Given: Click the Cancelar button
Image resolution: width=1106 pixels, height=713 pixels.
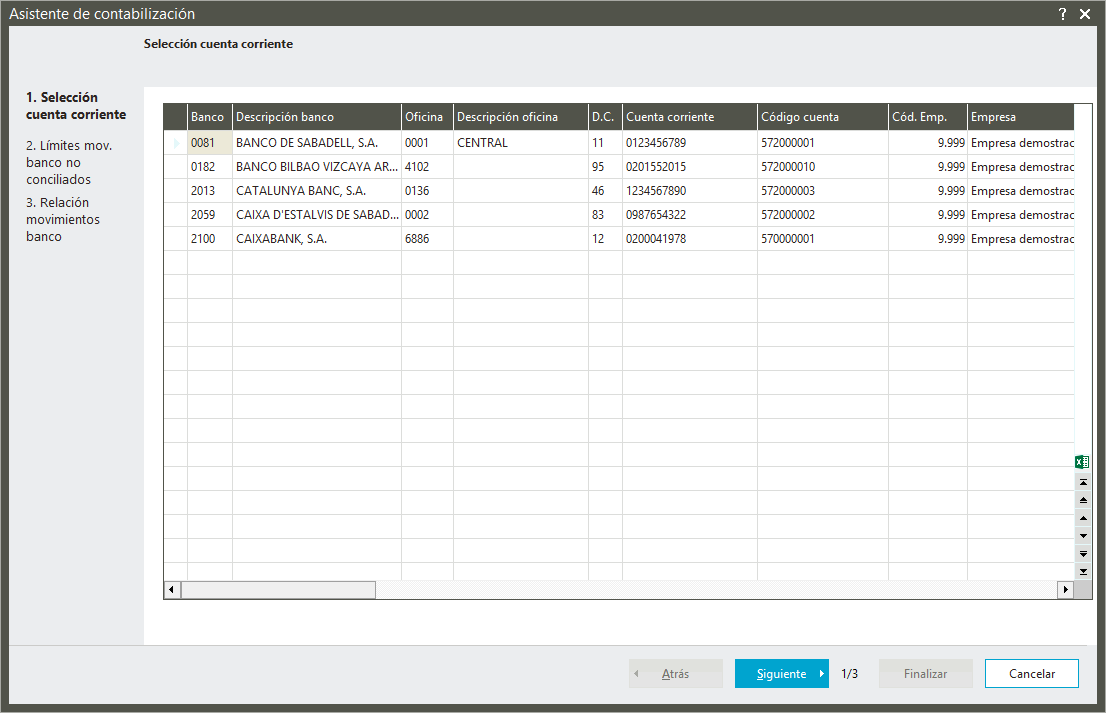Looking at the screenshot, I should coord(1031,674).
